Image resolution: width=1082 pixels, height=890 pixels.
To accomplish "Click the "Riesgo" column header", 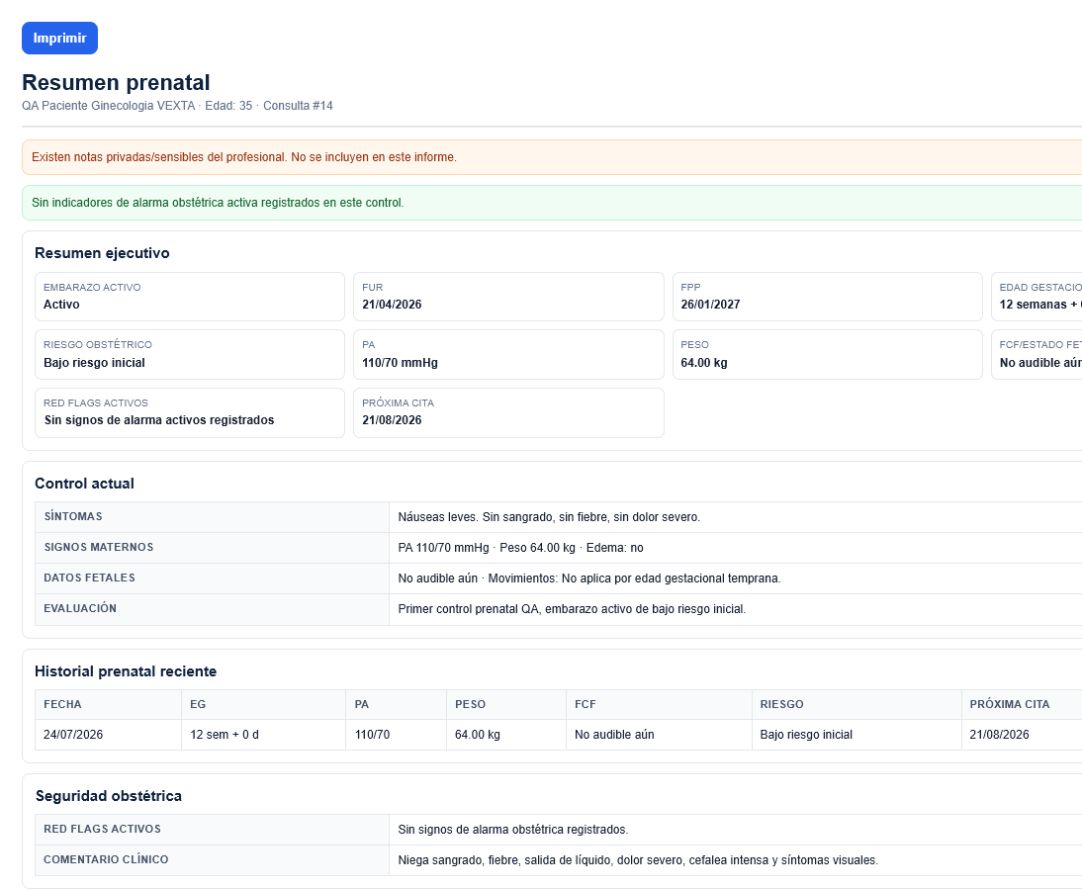I will [x=782, y=704].
